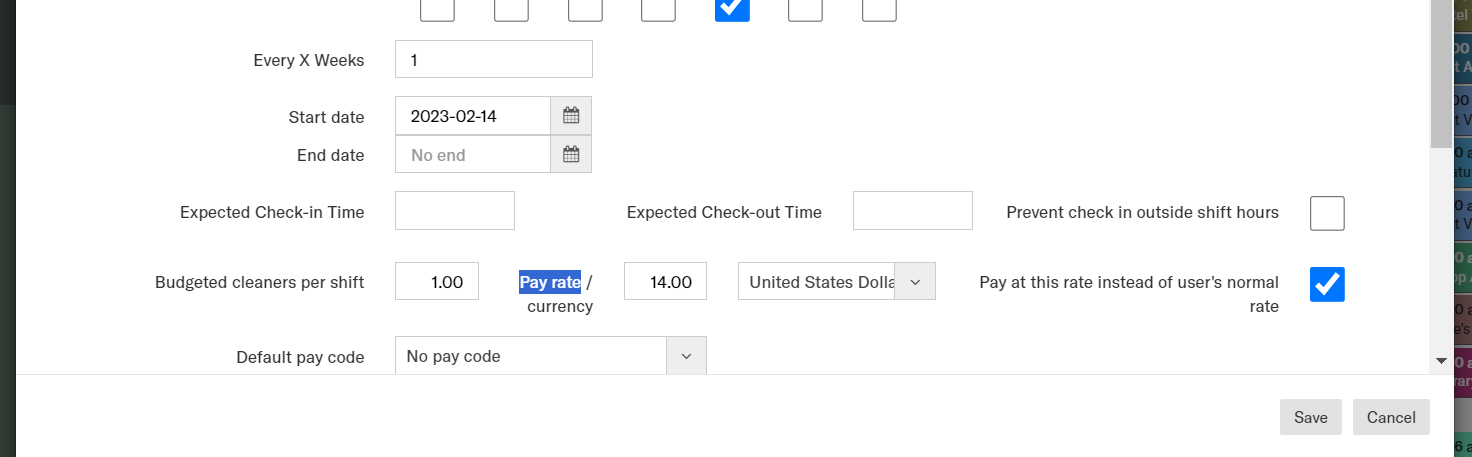
Task: Expand the Default pay code dropdown
Action: (x=686, y=356)
